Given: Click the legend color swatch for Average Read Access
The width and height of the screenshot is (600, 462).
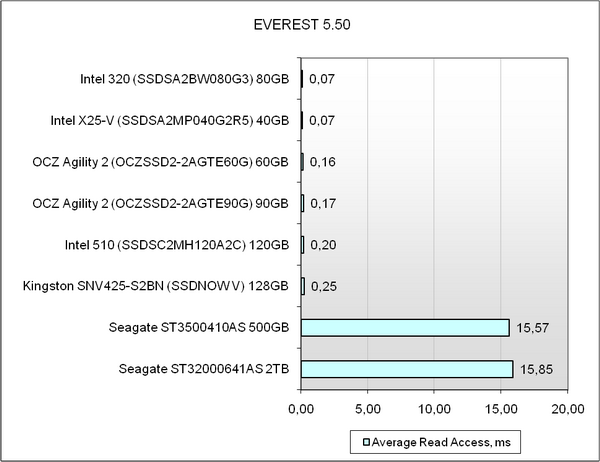Looking at the screenshot, I should [366, 442].
